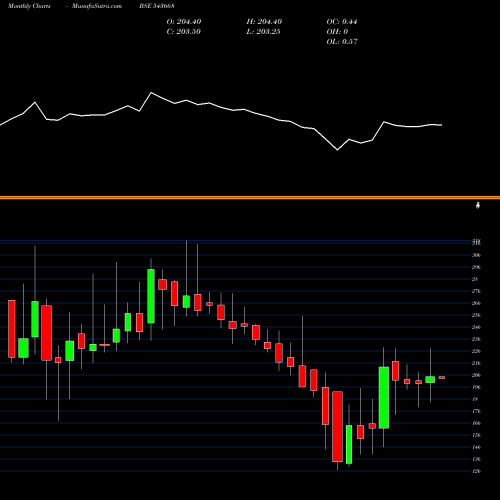The image size is (500, 500).
Task: Click the 176 price axis label
Action: coord(476,411)
